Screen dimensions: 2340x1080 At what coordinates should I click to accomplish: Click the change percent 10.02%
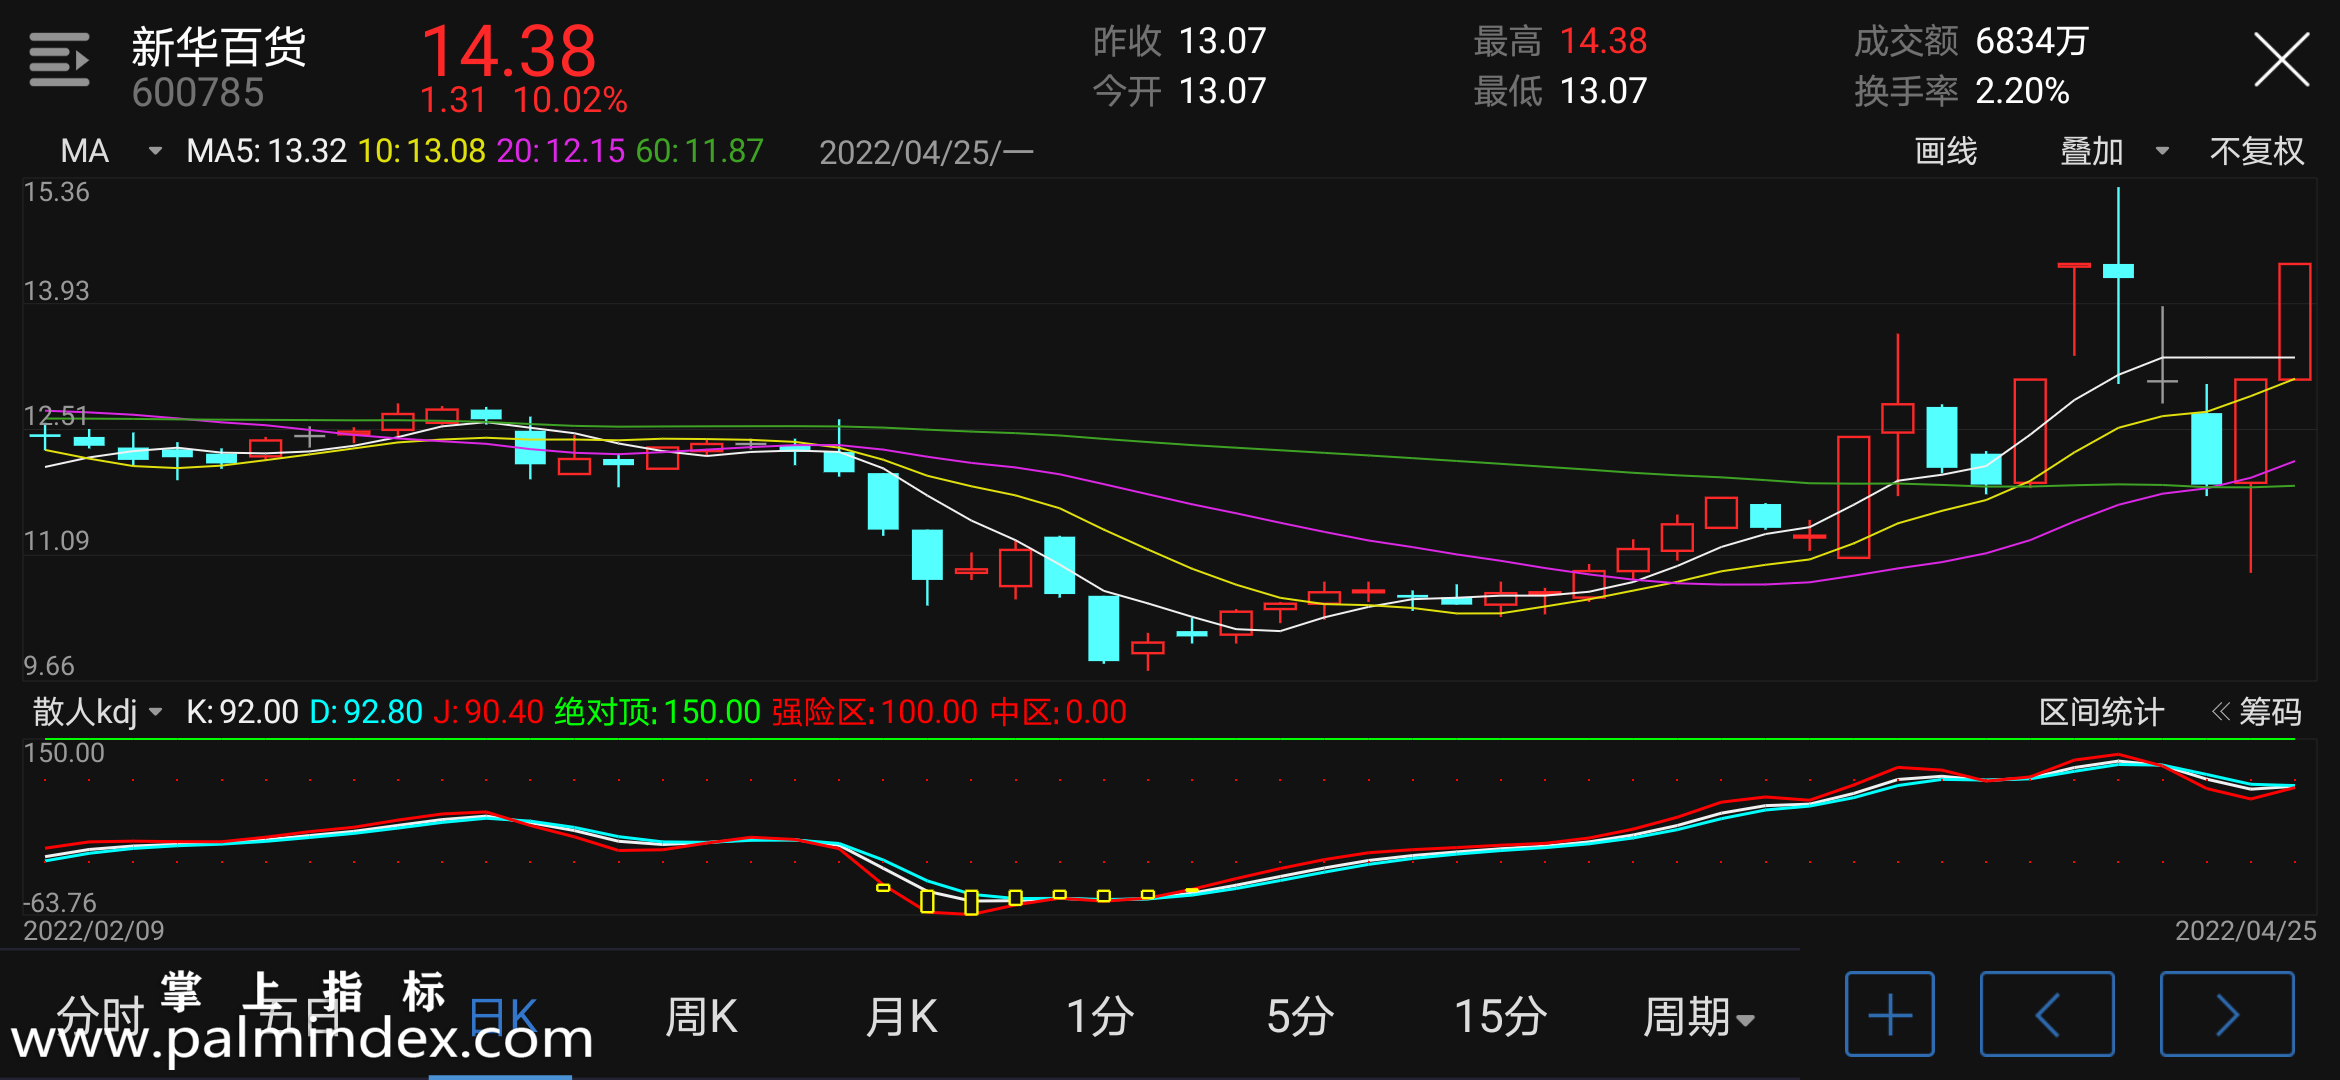[x=570, y=100]
